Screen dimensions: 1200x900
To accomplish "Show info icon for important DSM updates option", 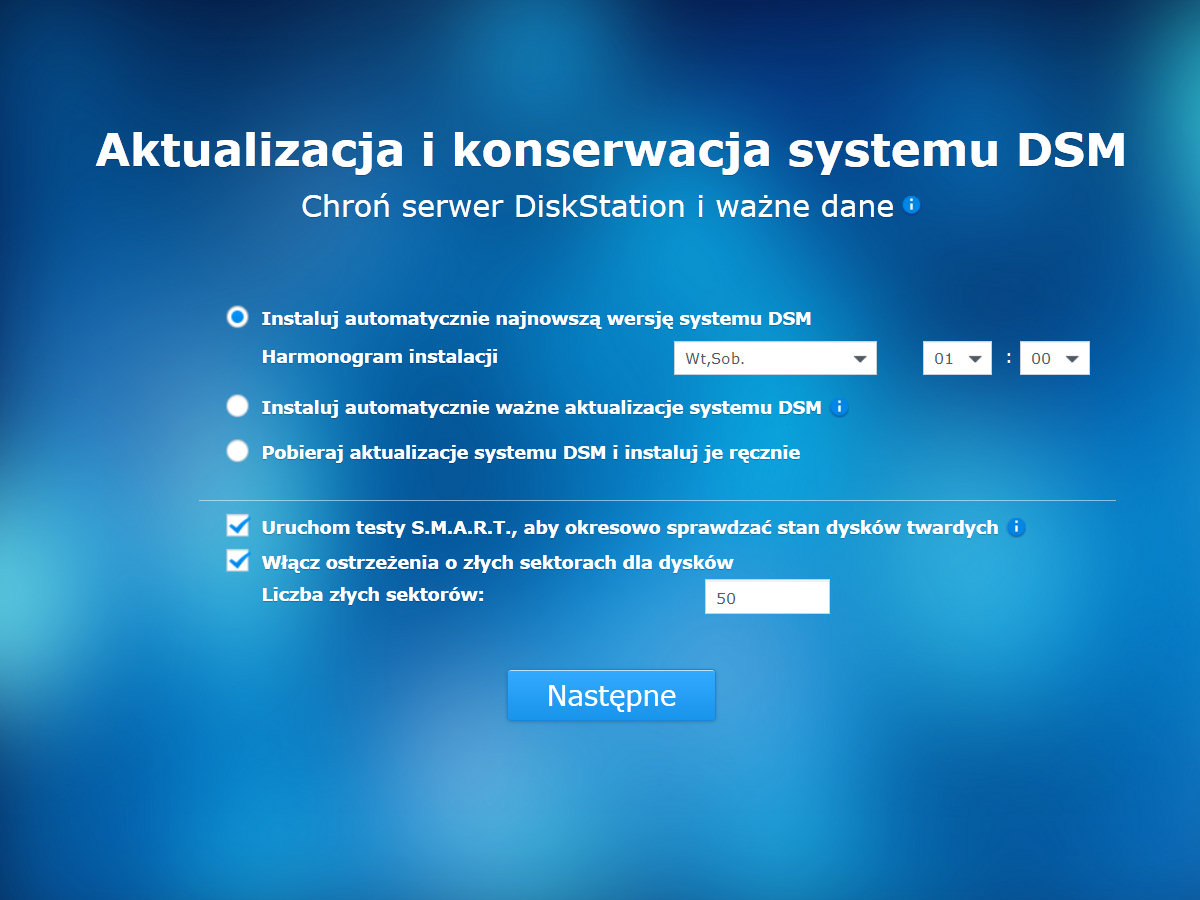I will coord(840,407).
